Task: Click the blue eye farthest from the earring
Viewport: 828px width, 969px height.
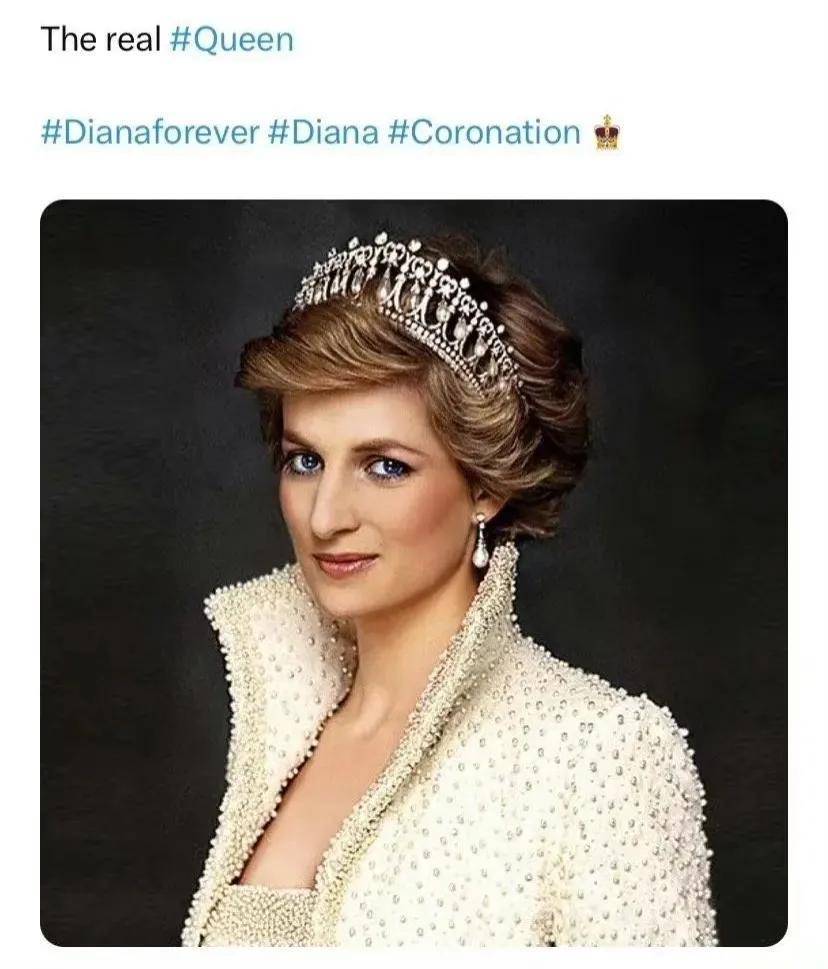Action: tap(305, 462)
